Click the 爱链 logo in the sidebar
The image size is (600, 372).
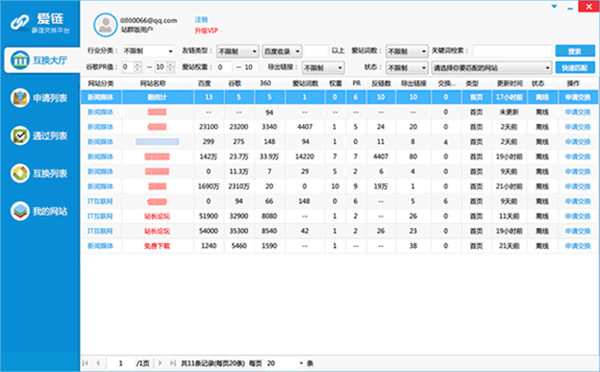tap(40, 23)
